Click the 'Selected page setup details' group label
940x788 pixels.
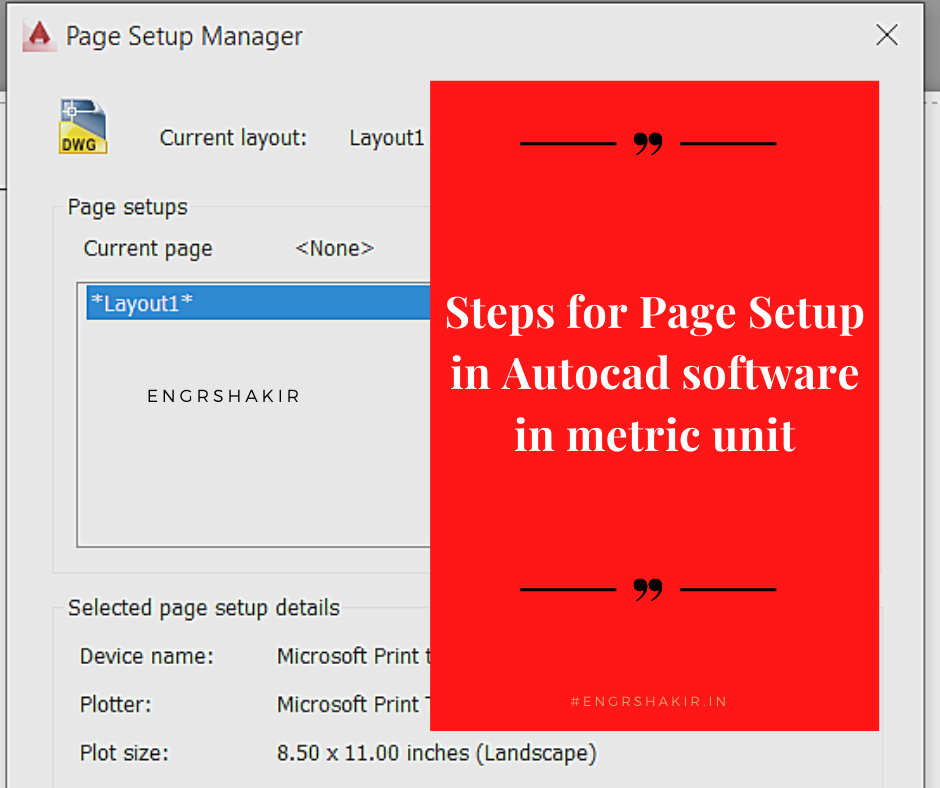(203, 608)
